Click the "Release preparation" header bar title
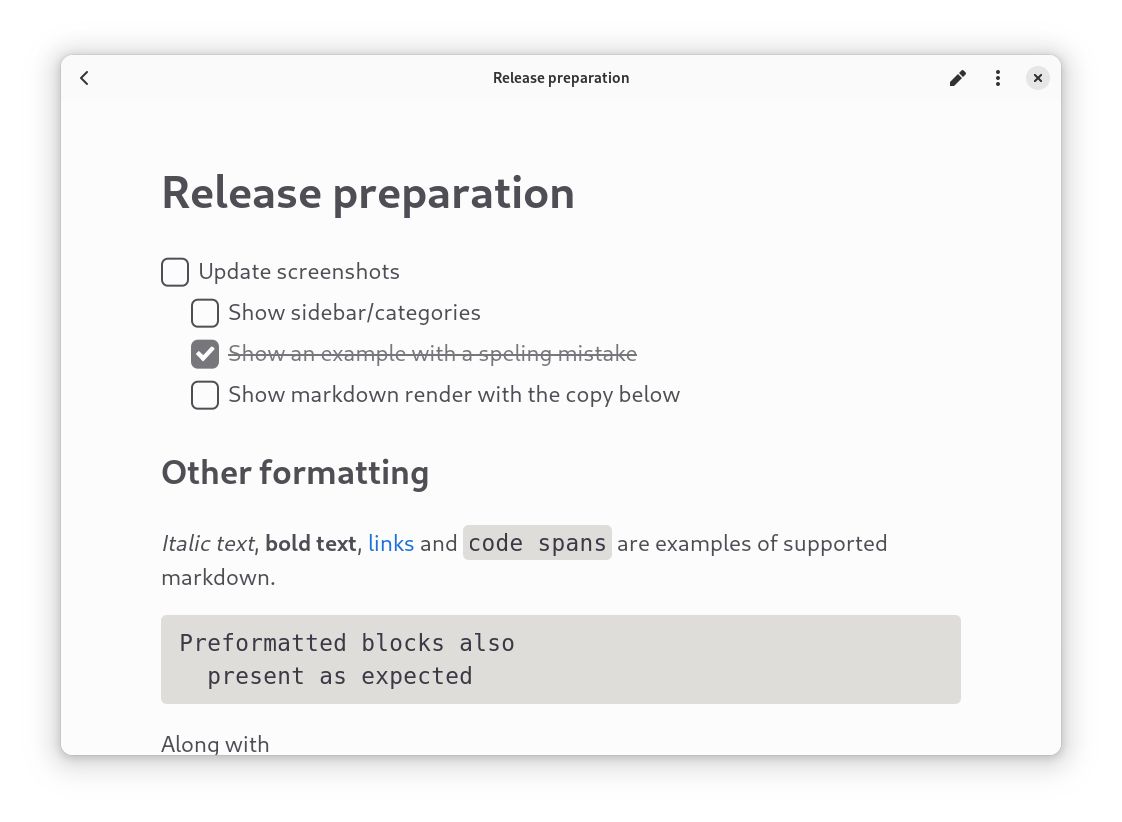The image size is (1122, 822). pos(561,78)
